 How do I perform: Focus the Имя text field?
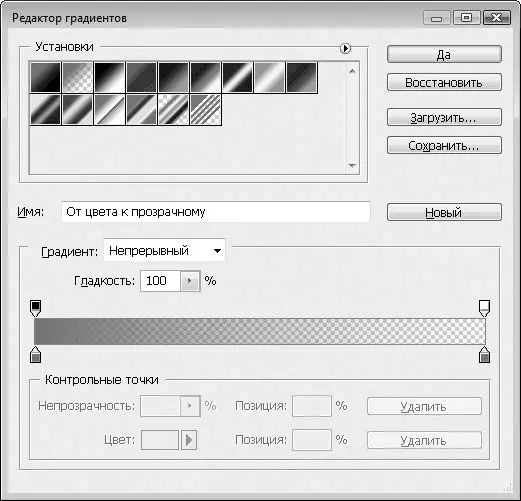pos(216,212)
